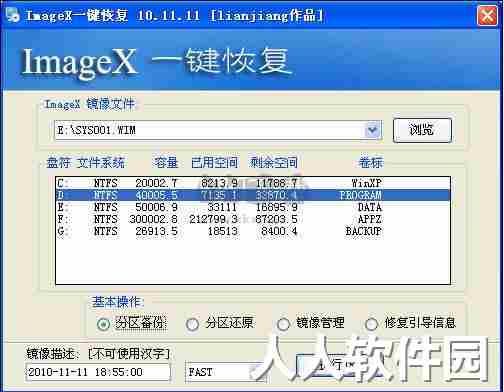Click the used space value 18513
This screenshot has width=504, height=392.
pyautogui.click(x=223, y=231)
